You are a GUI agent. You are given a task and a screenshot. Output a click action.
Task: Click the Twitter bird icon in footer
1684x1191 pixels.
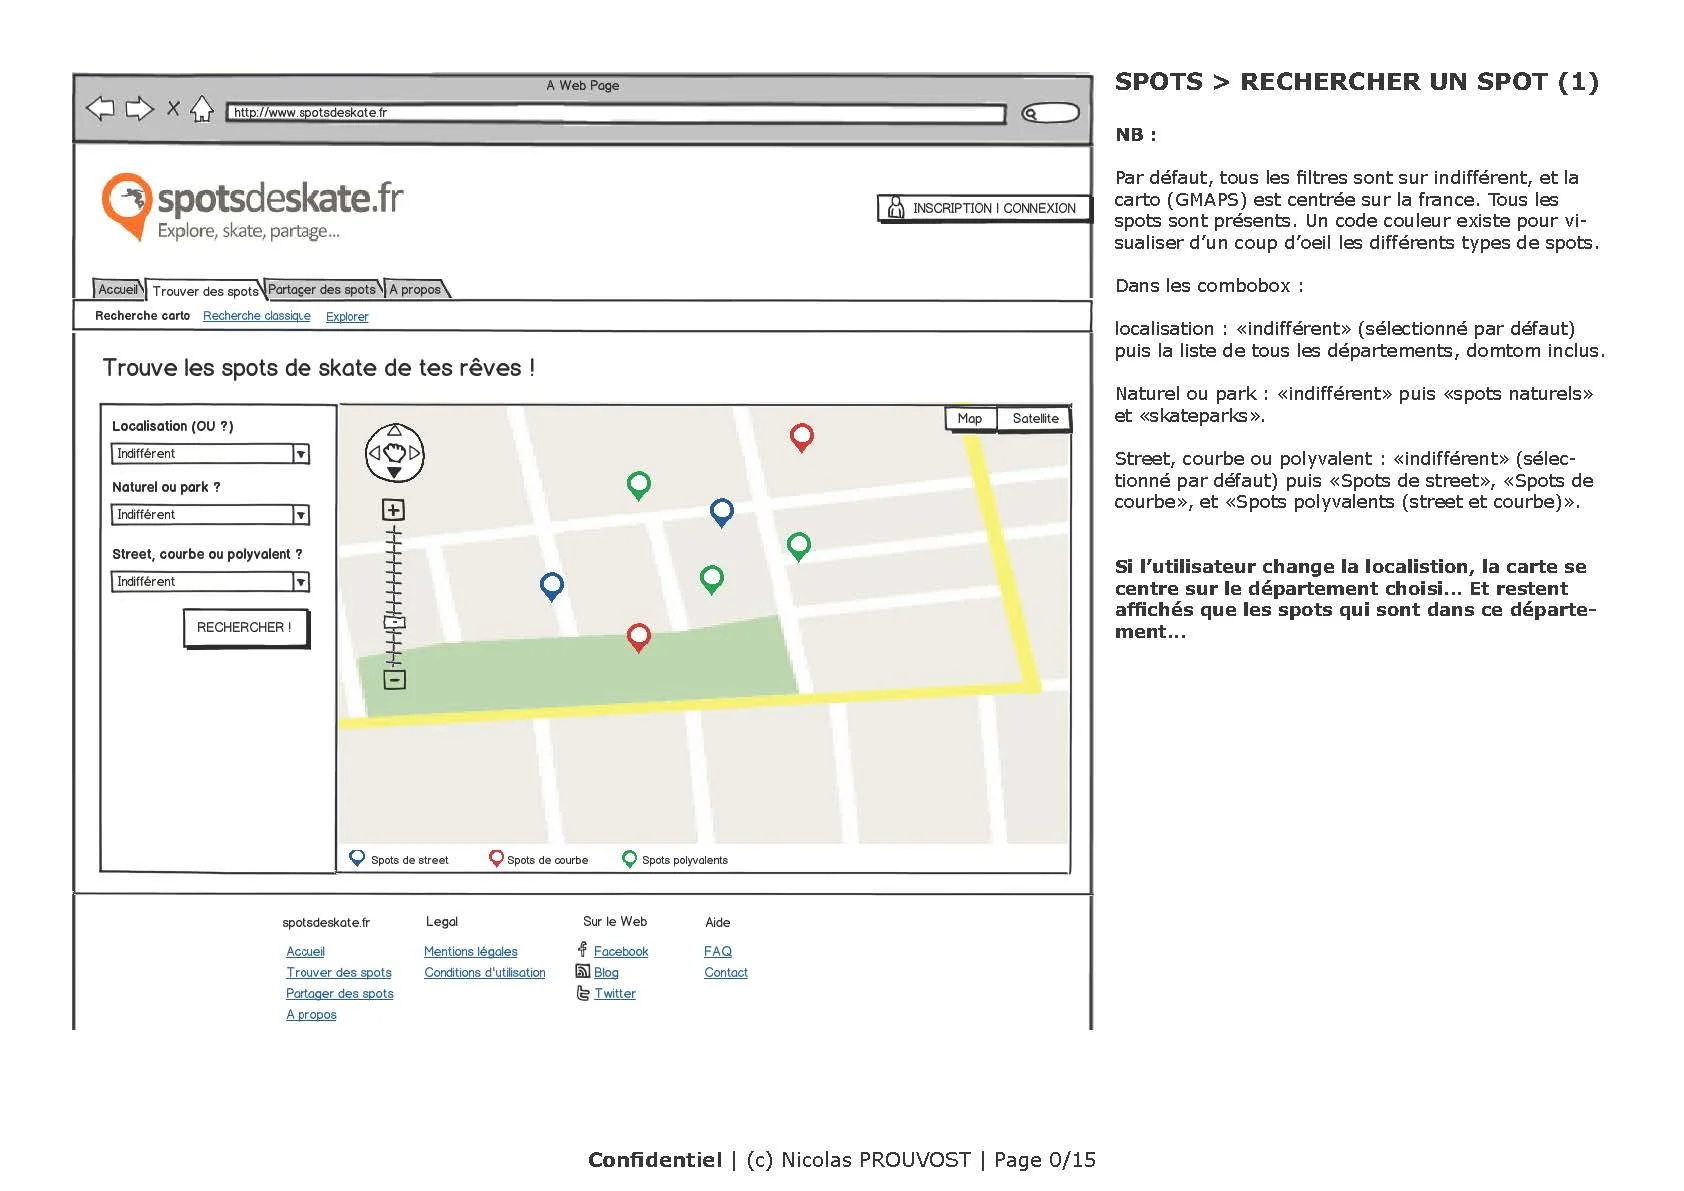coord(583,993)
